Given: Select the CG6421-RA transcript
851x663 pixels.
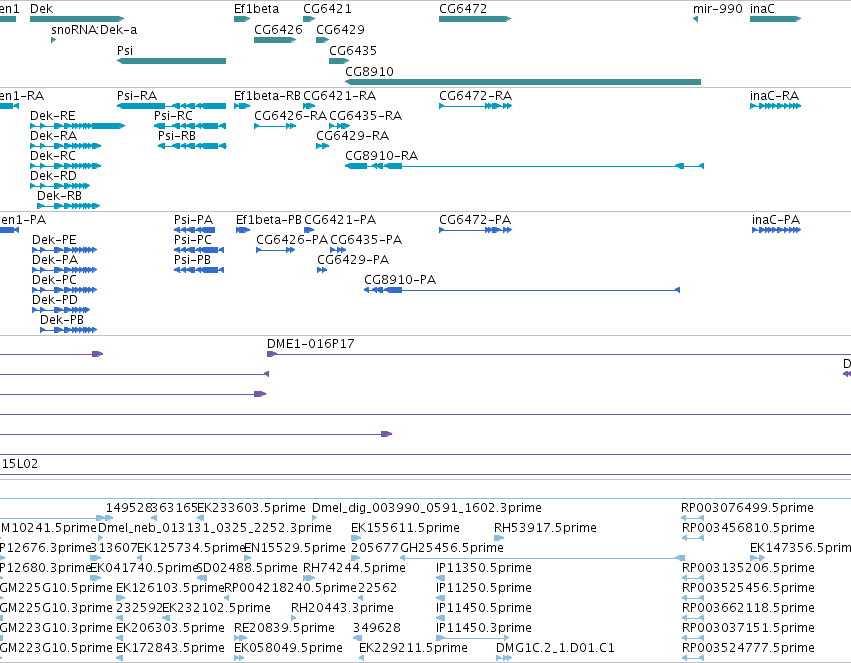Looking at the screenshot, I should (309, 106).
